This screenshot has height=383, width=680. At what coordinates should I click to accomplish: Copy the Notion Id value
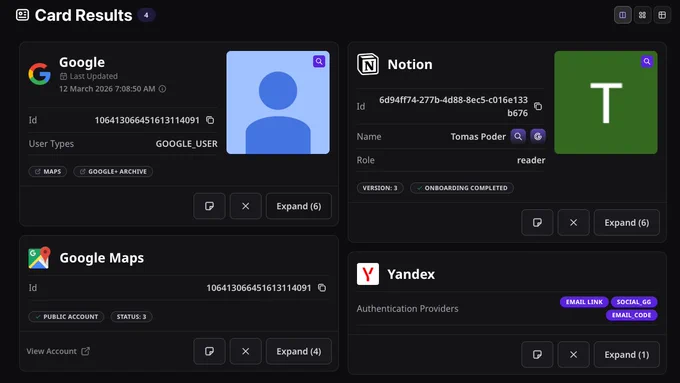(538, 106)
